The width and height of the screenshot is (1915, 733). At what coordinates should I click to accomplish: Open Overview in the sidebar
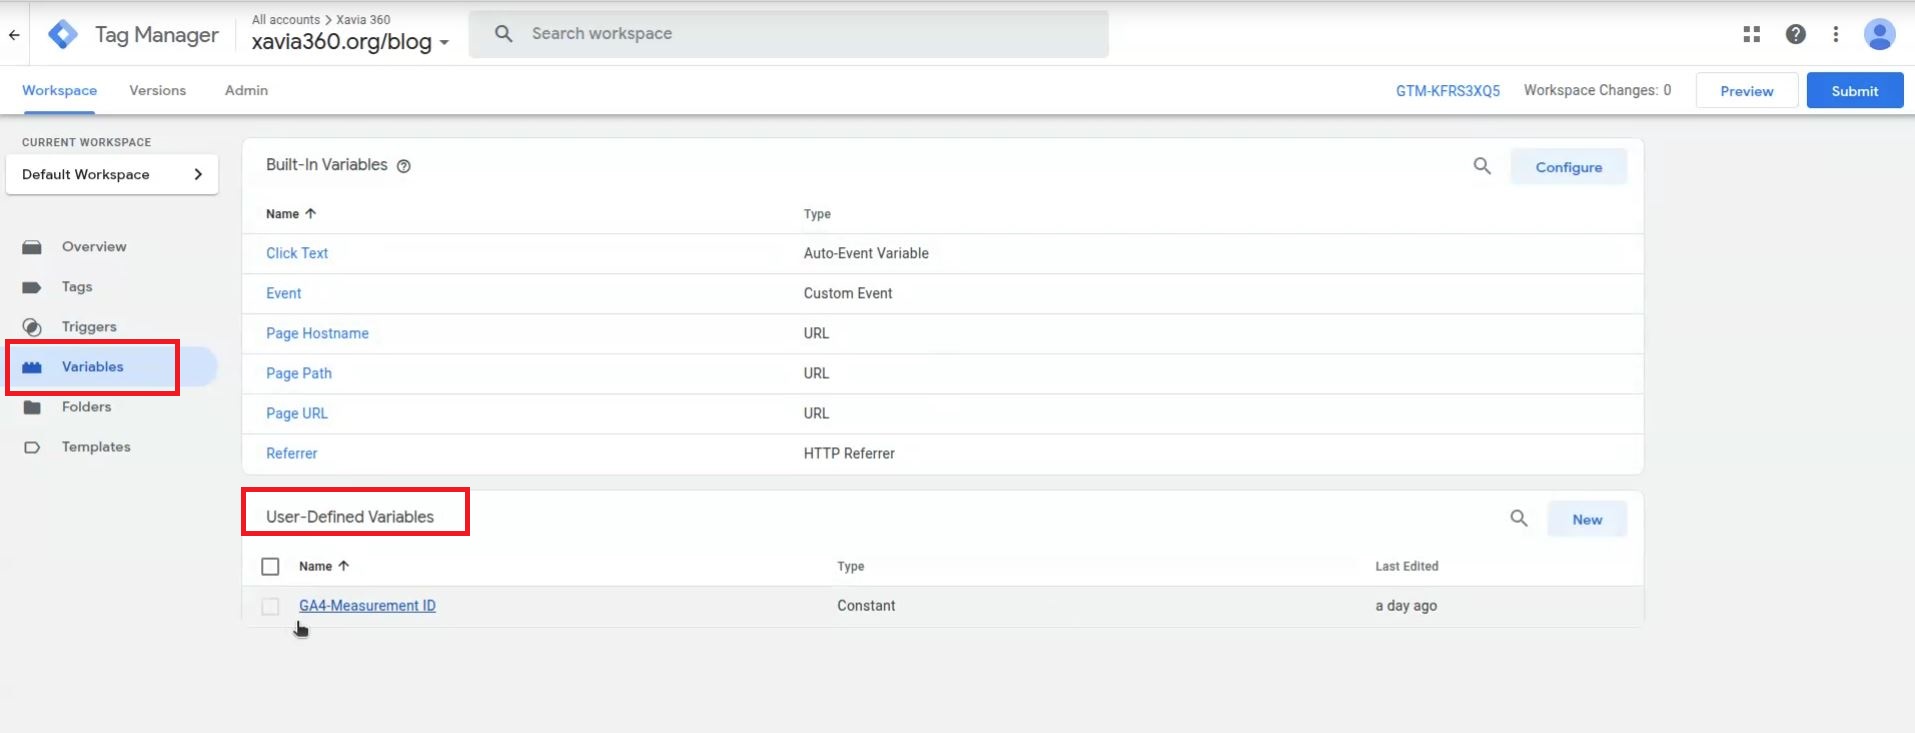coord(94,247)
